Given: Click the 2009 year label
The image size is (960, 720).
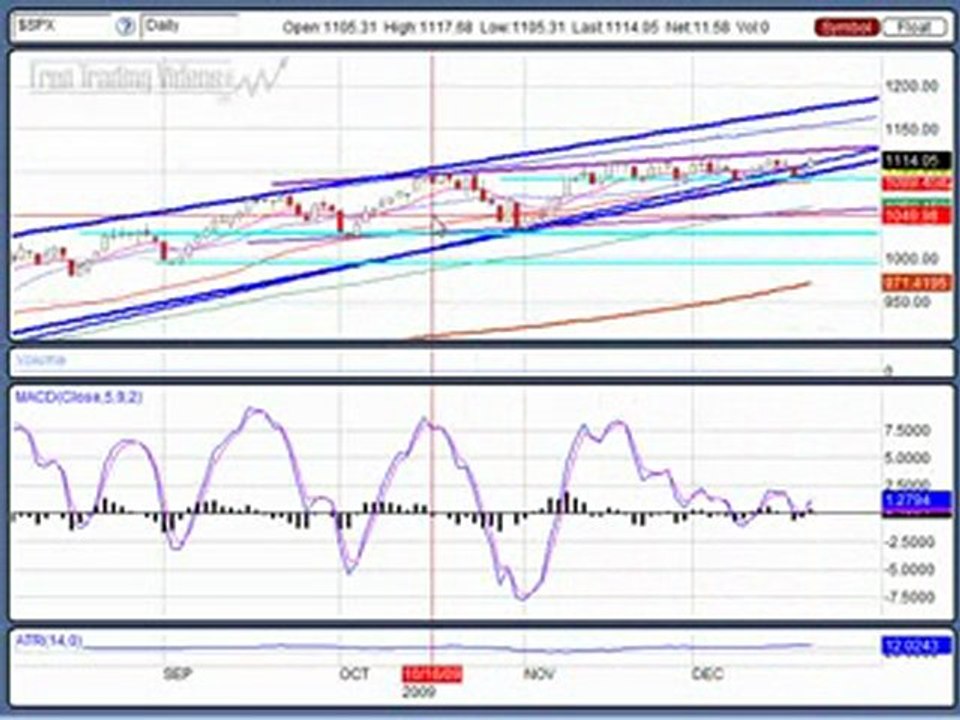Looking at the screenshot, I should click(419, 692).
